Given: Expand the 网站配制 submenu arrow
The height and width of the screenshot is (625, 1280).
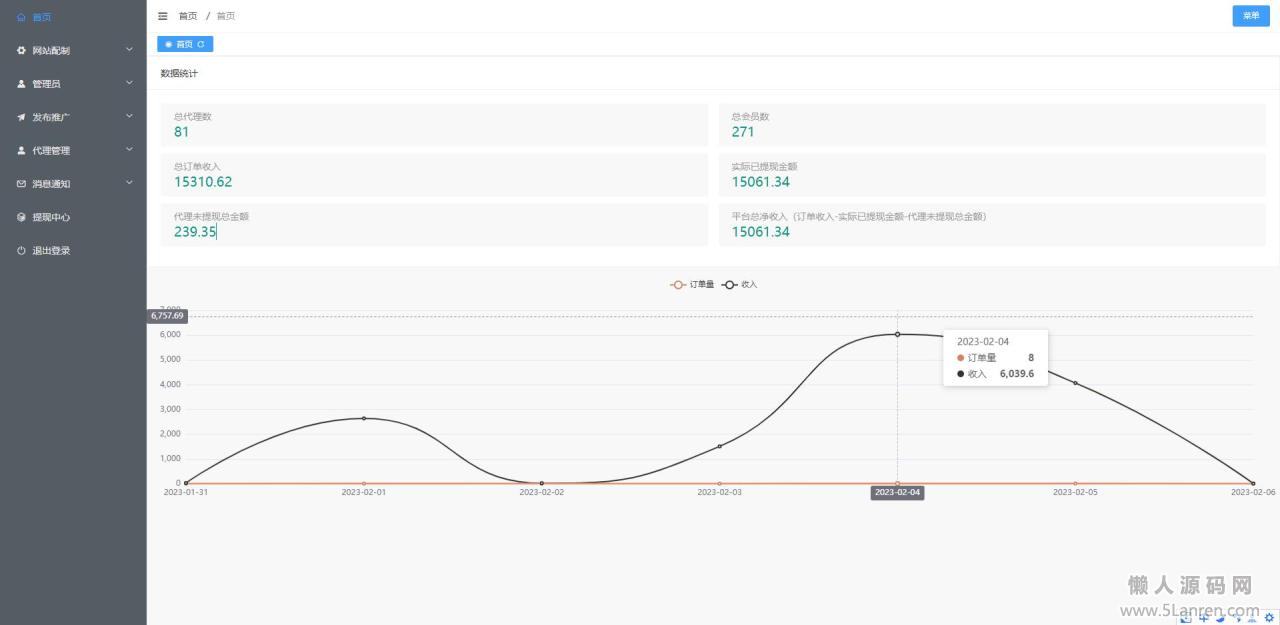Looking at the screenshot, I should click(x=129, y=49).
